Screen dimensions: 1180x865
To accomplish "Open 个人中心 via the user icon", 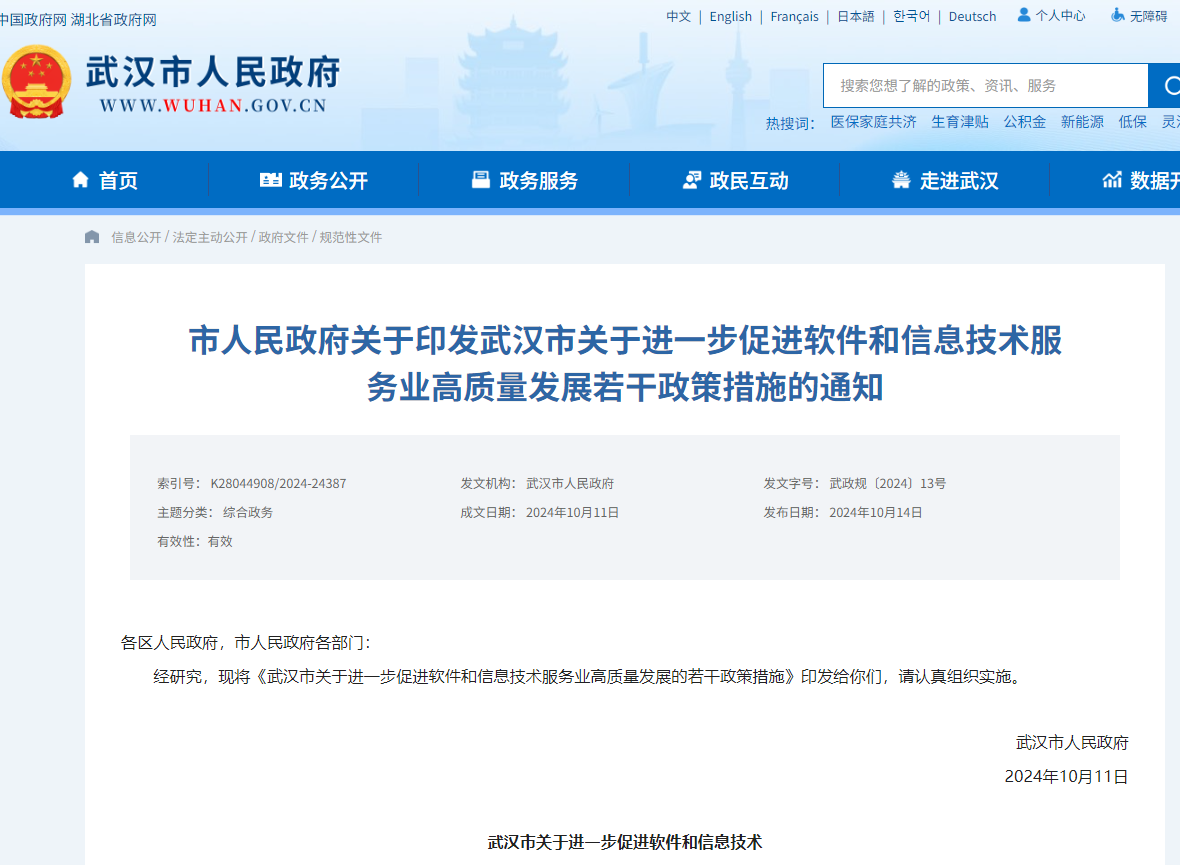I will pyautogui.click(x=1023, y=15).
